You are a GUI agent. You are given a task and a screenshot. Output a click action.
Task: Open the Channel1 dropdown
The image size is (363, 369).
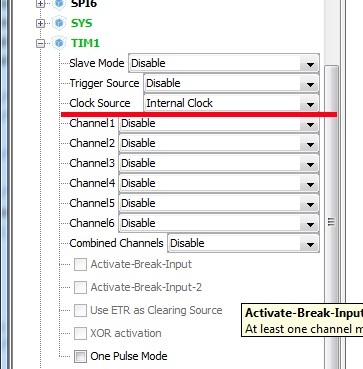click(219, 123)
